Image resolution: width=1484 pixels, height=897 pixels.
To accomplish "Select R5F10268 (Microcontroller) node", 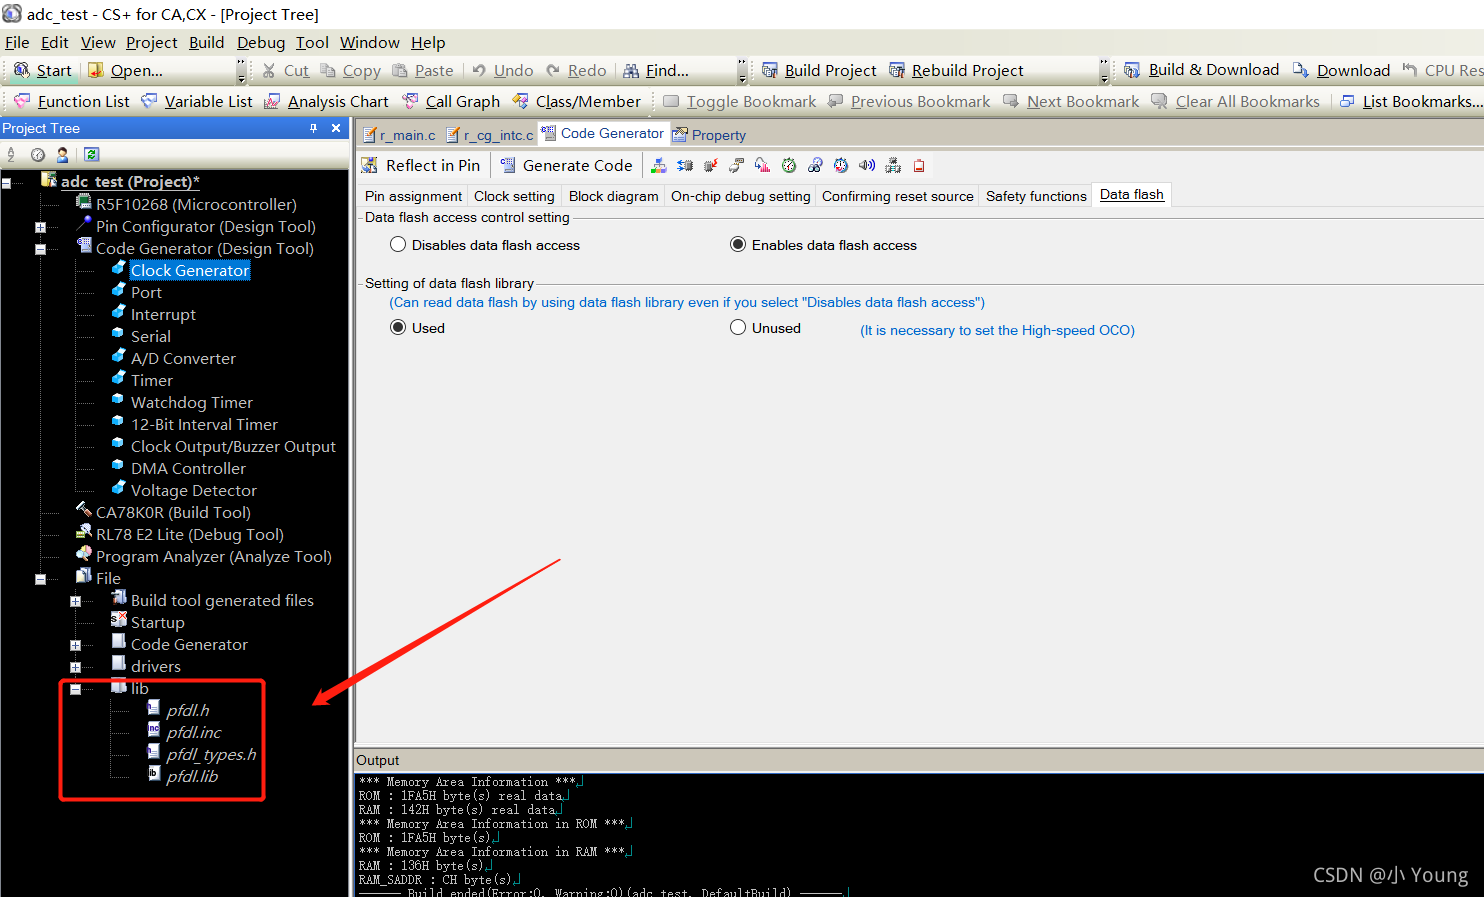I will (196, 205).
